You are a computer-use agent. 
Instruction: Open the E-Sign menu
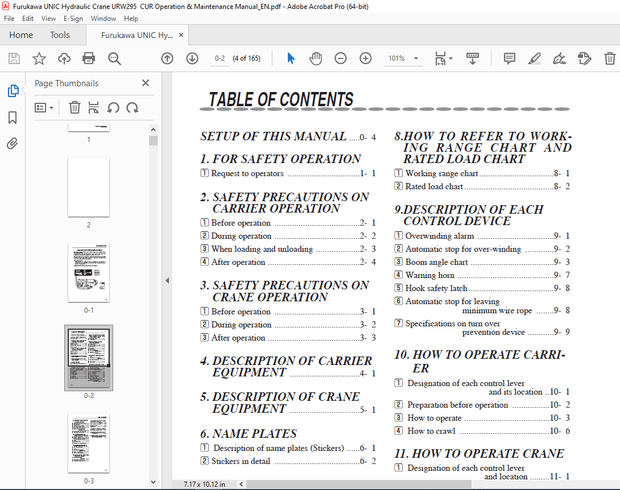73,19
